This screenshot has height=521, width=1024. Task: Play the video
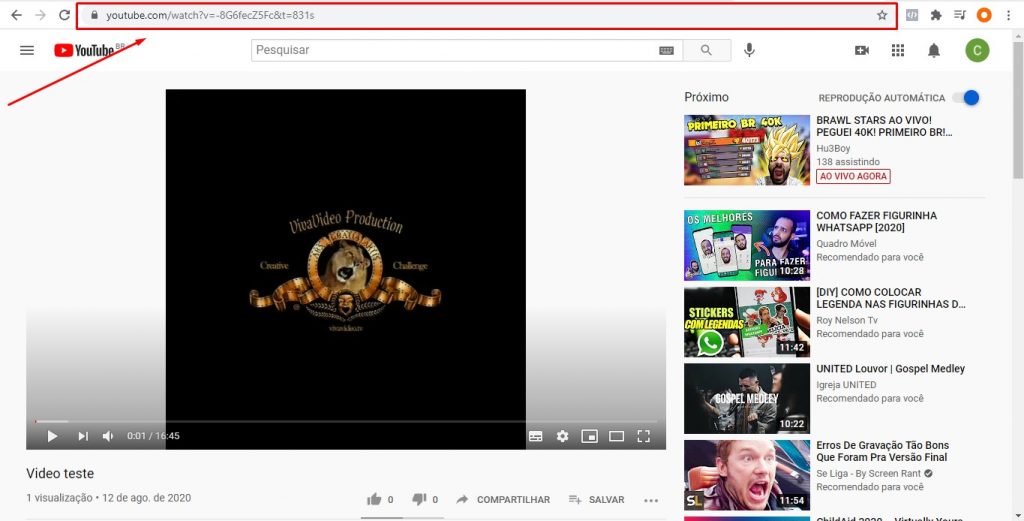[52, 436]
